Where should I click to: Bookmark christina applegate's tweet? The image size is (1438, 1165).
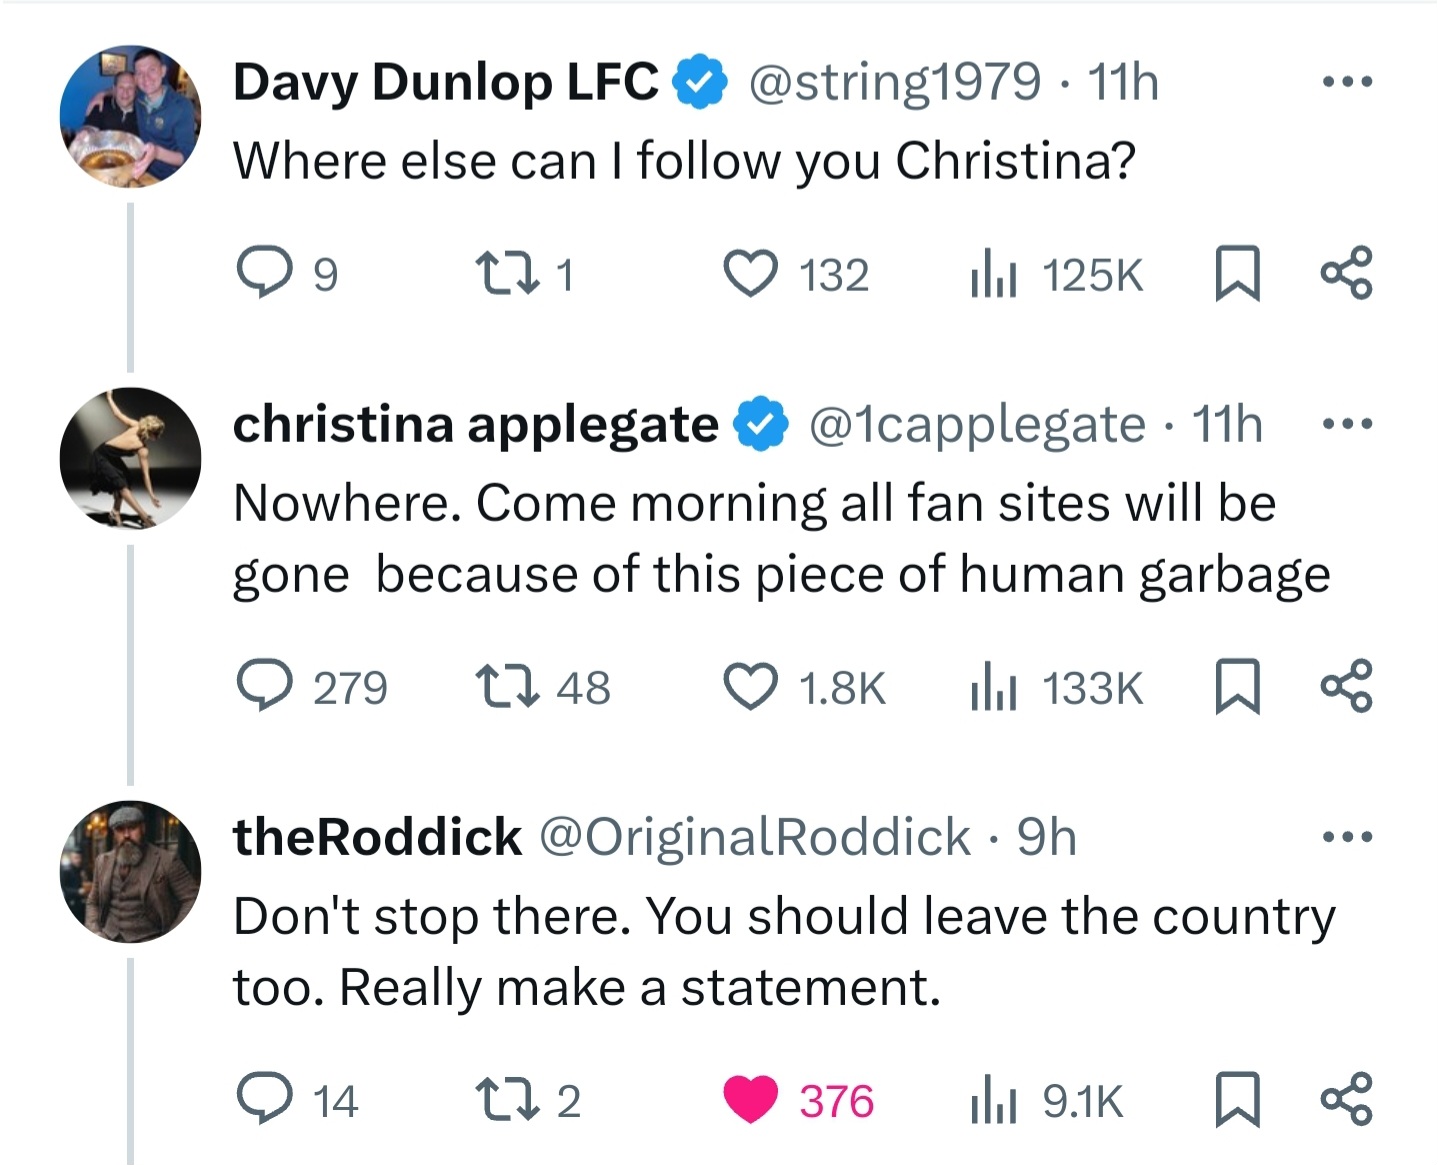[1236, 688]
